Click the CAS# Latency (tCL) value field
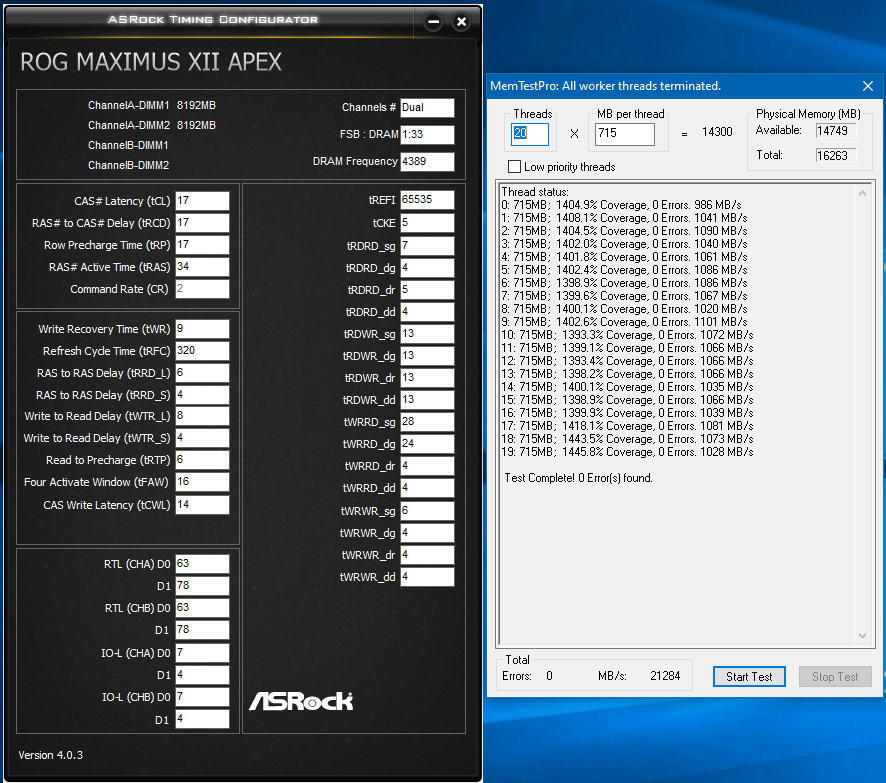The width and height of the screenshot is (886, 783). (x=202, y=201)
